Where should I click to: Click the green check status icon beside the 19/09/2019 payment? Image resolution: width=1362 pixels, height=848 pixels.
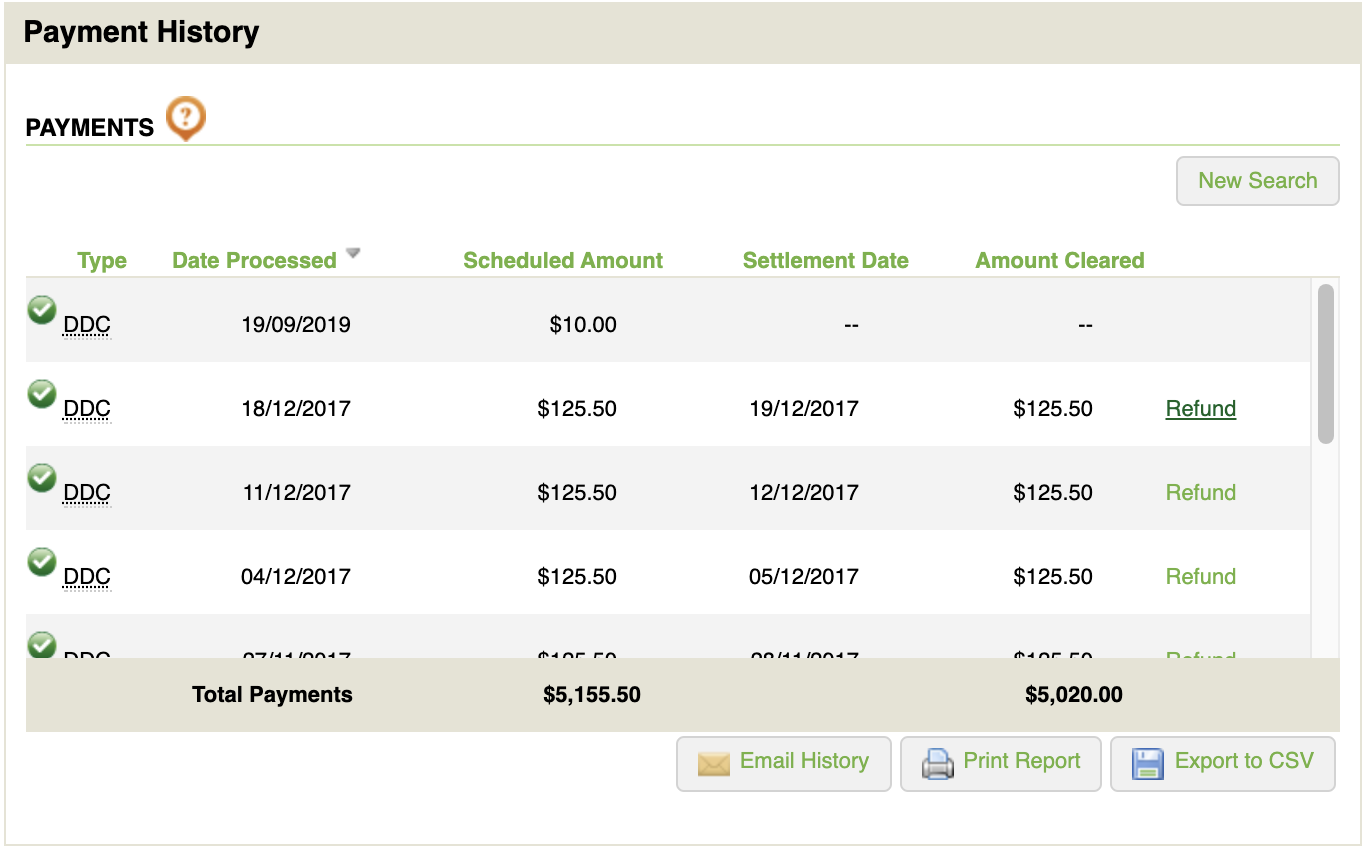click(x=41, y=311)
